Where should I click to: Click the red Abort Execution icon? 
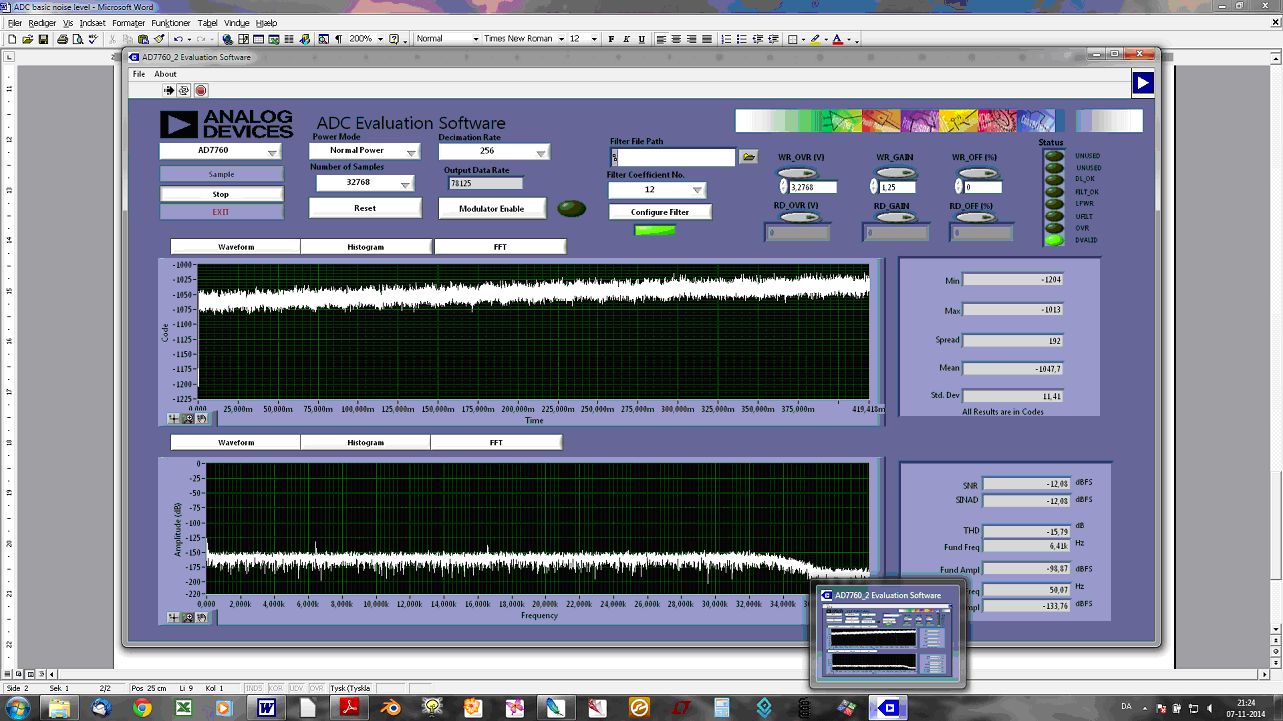pyautogui.click(x=201, y=90)
